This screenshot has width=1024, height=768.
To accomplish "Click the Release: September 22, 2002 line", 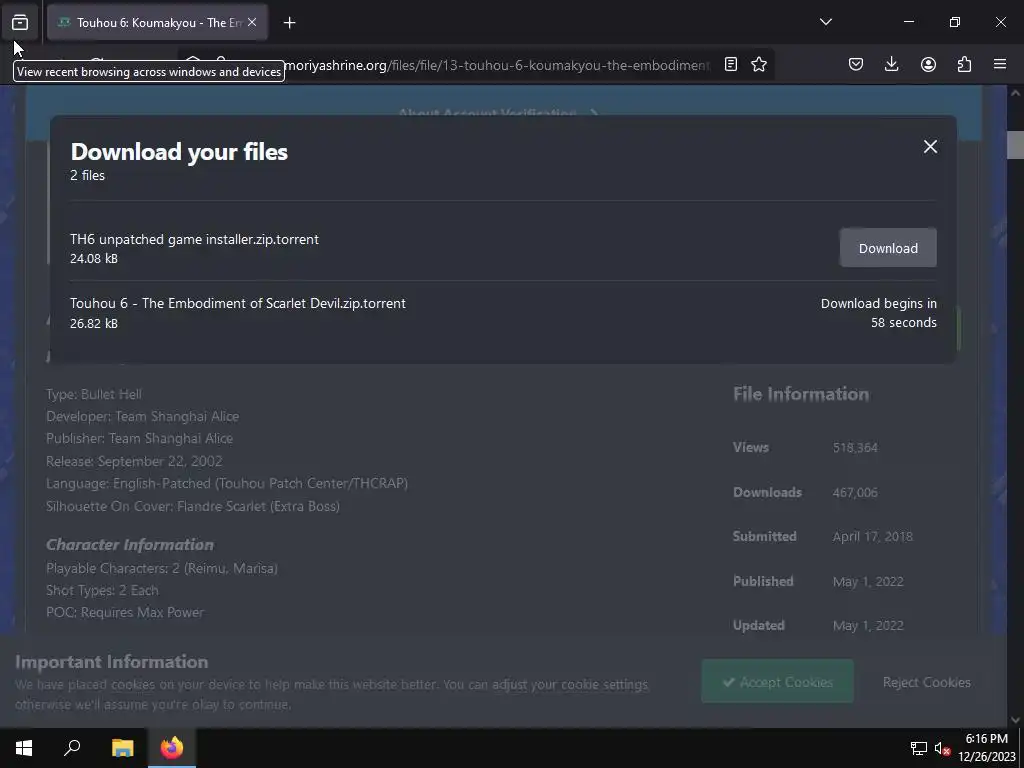I will pyautogui.click(x=134, y=461).
